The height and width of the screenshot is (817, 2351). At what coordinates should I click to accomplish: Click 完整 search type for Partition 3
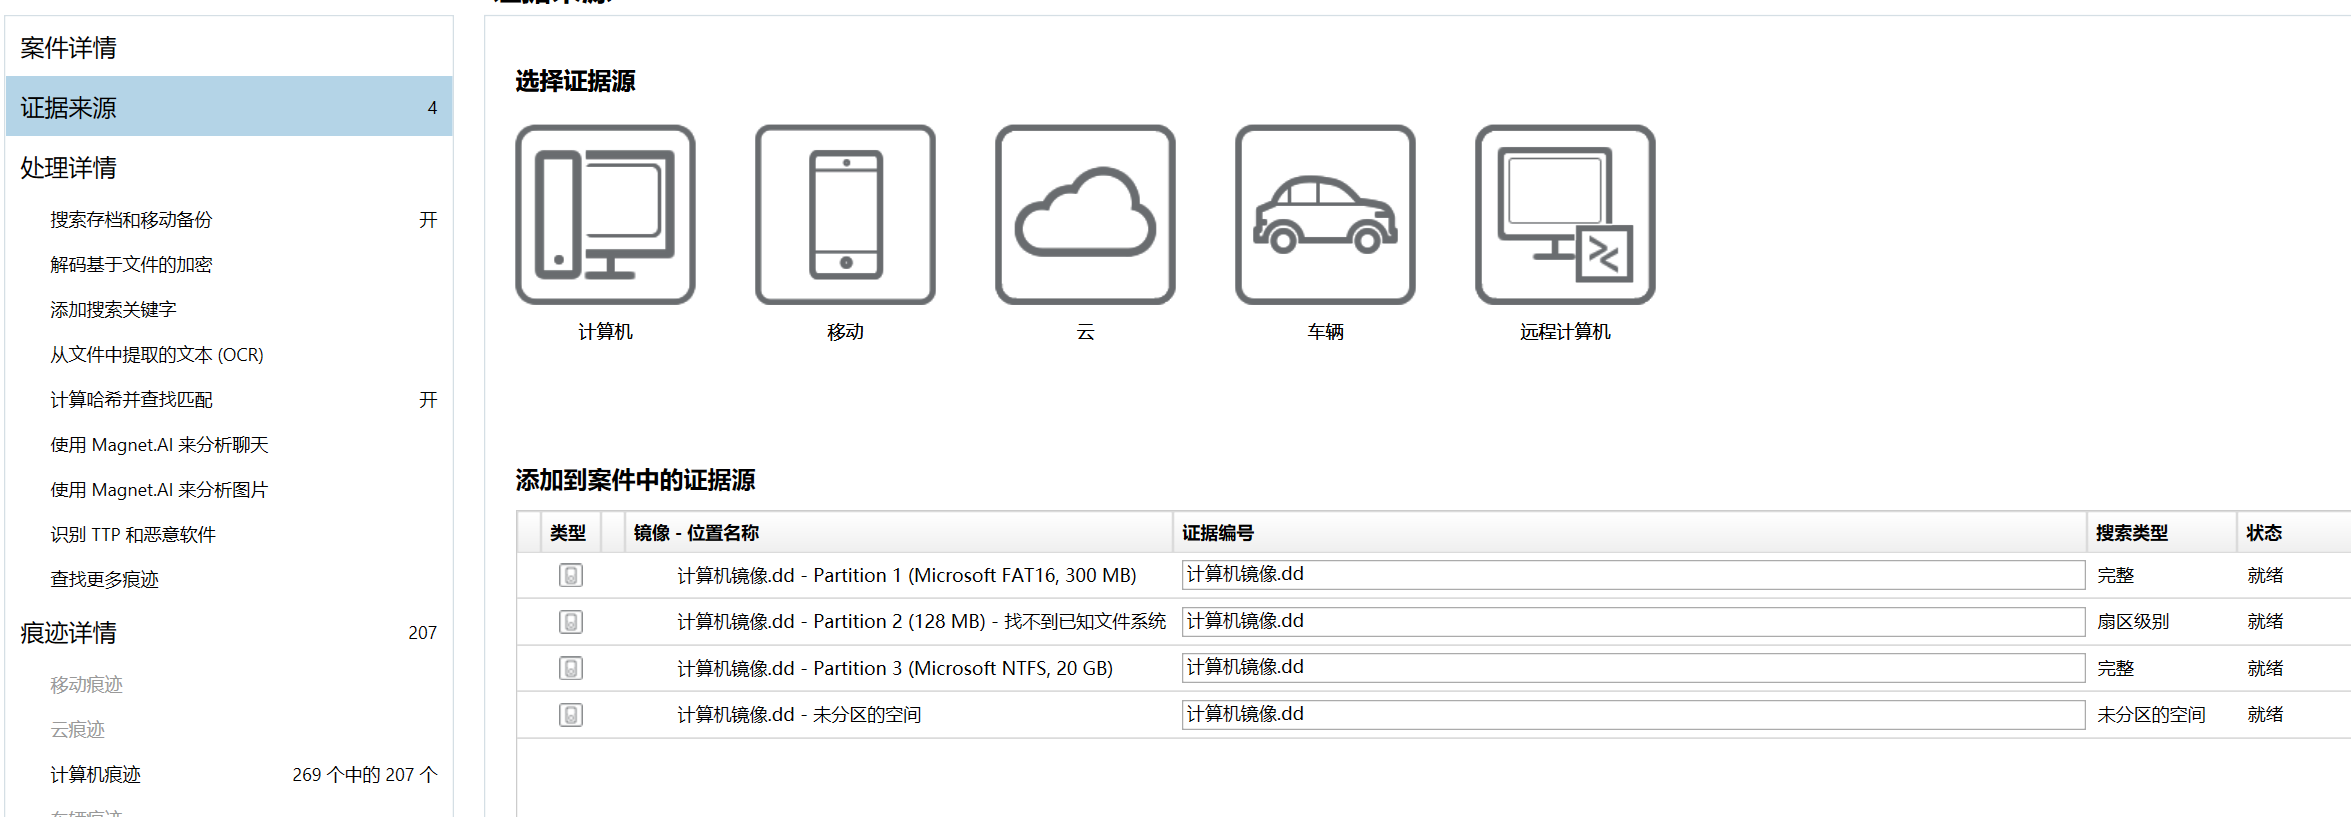(x=2116, y=669)
